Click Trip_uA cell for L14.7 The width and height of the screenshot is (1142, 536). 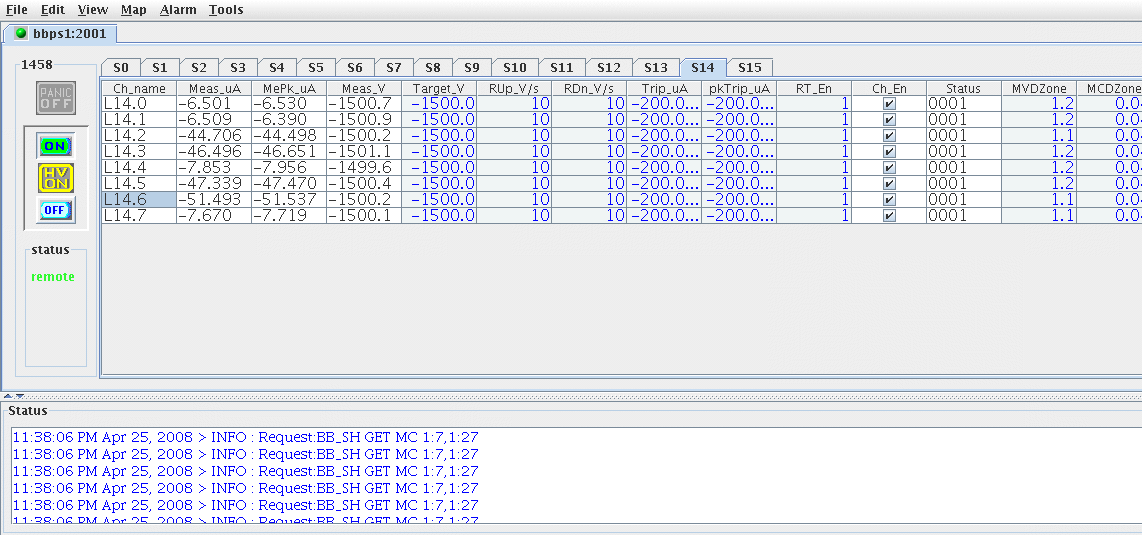pyautogui.click(x=664, y=216)
